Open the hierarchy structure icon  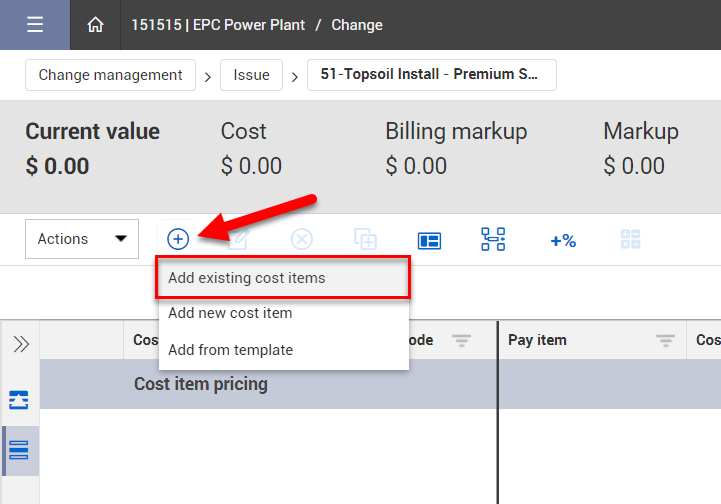click(493, 239)
